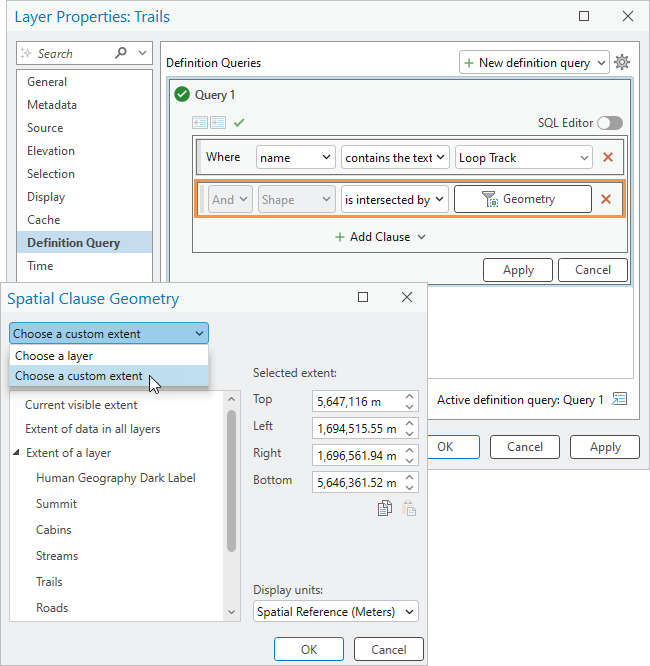Click the search magnifier icon
650x666 pixels.
pos(122,54)
